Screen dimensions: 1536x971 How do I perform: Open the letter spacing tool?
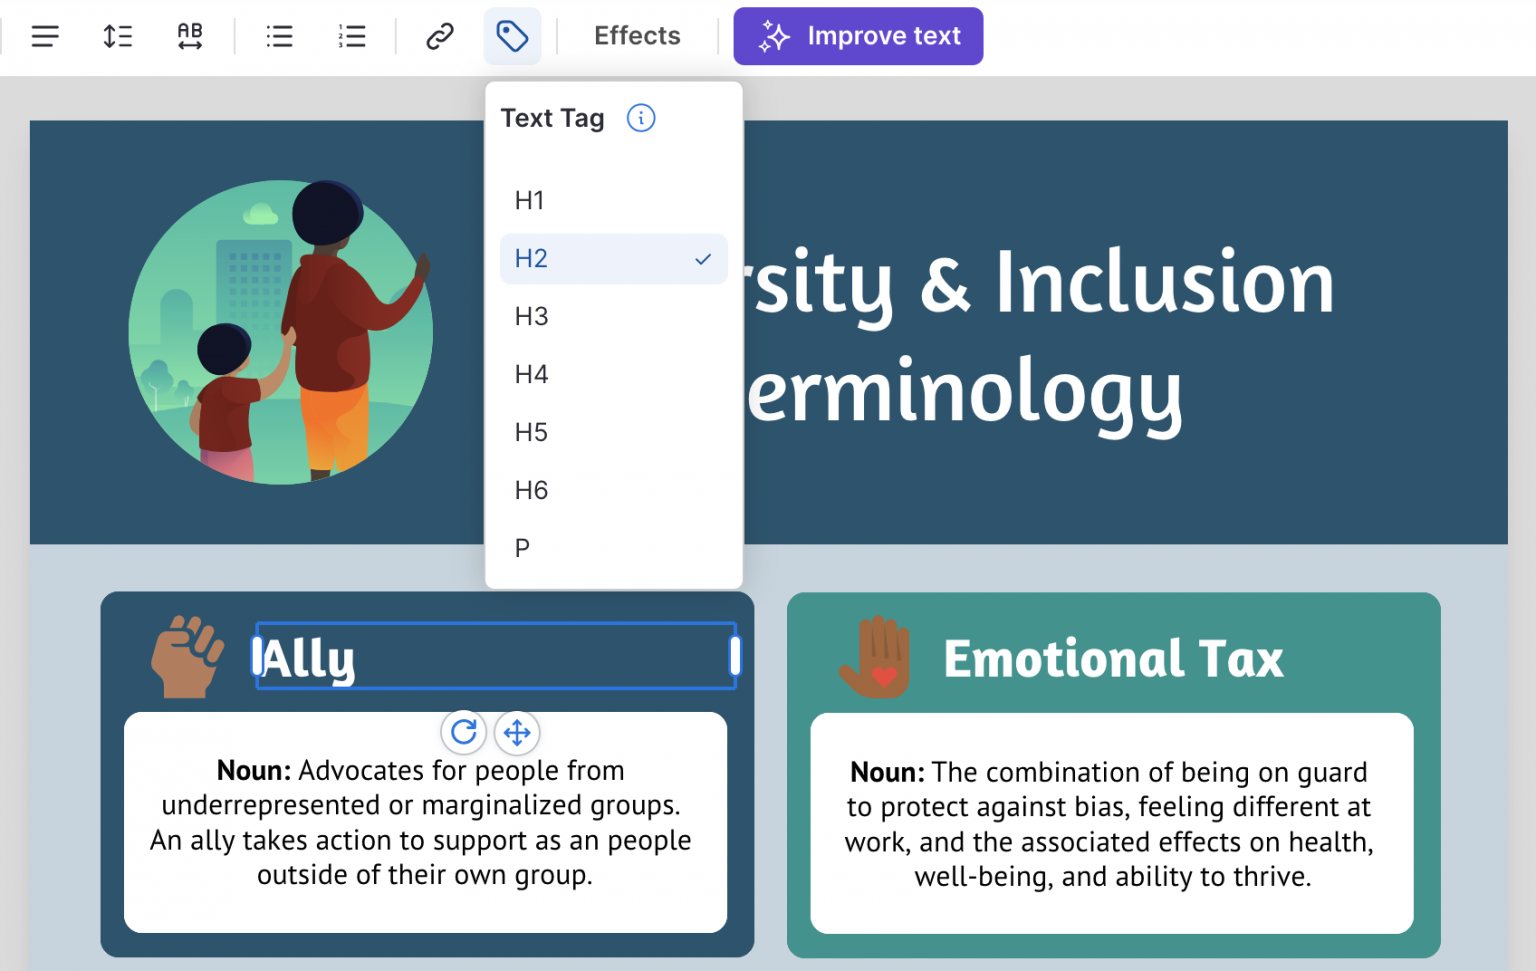pyautogui.click(x=190, y=37)
